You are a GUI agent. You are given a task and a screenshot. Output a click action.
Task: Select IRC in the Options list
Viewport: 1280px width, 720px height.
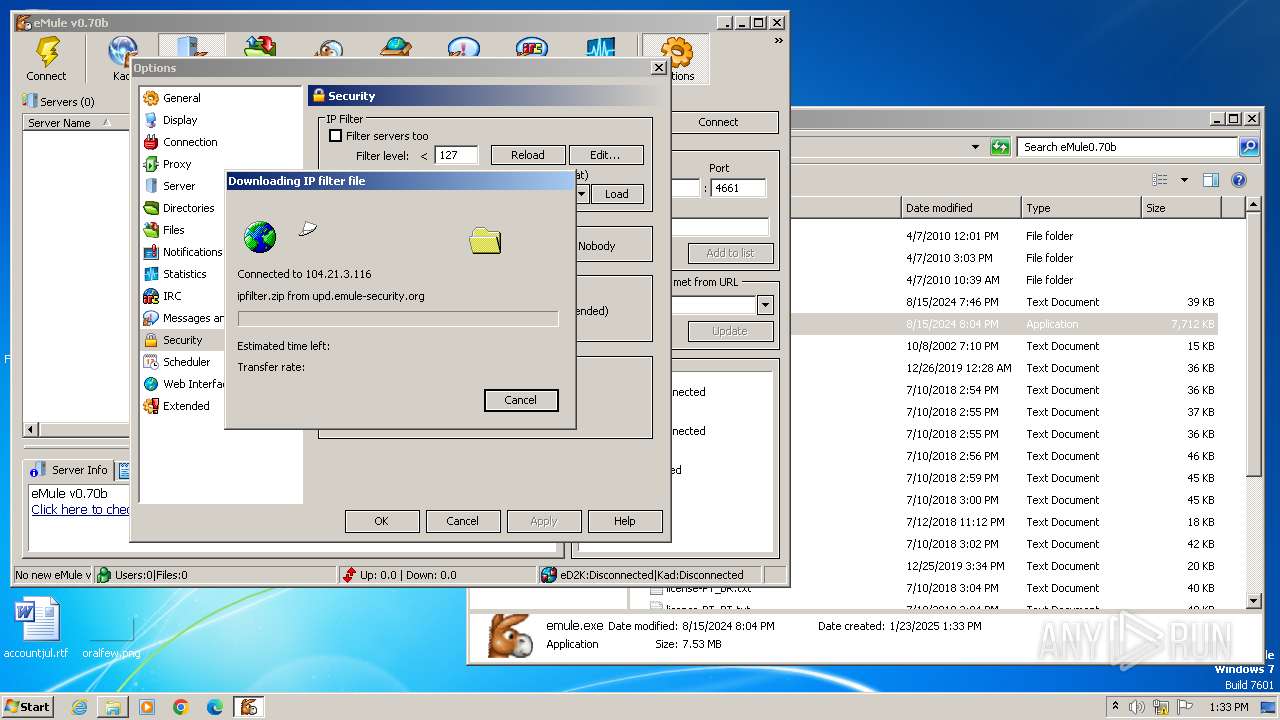172,296
